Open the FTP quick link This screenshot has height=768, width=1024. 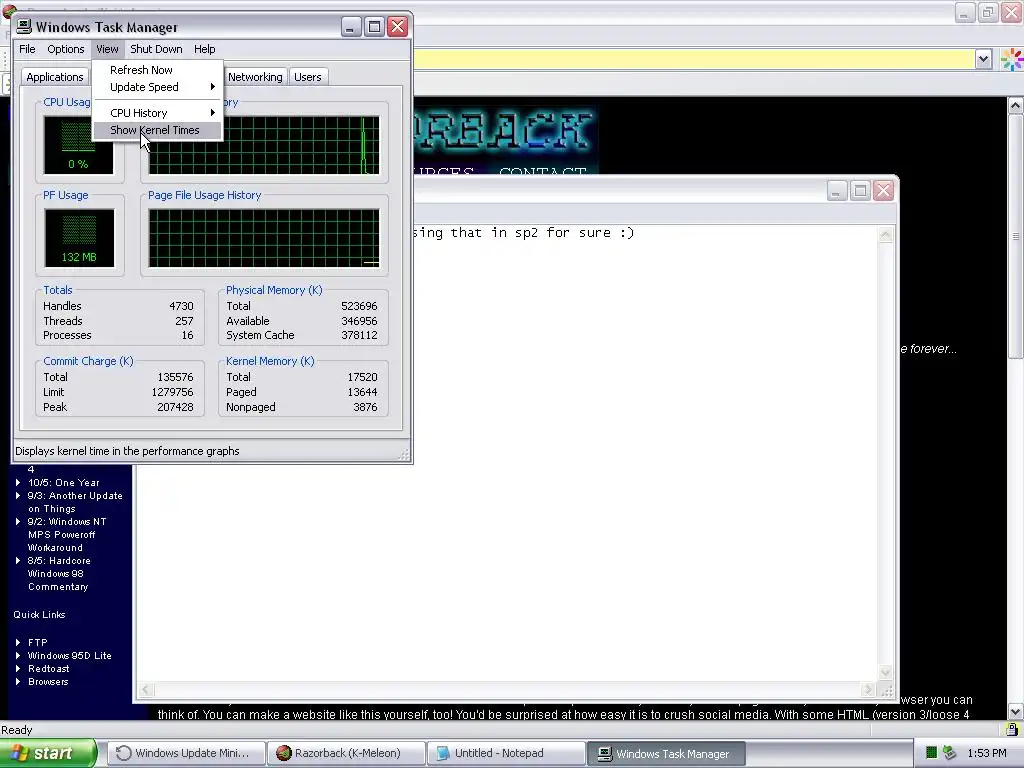point(37,643)
